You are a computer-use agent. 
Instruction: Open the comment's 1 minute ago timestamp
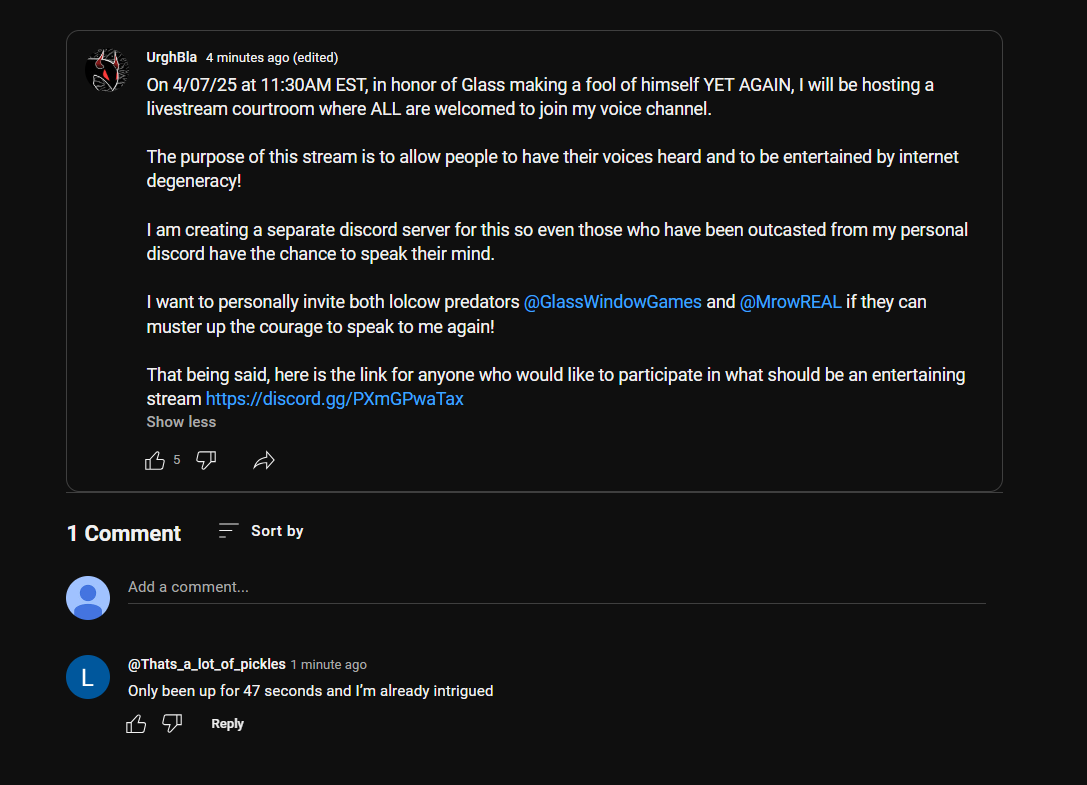click(329, 664)
